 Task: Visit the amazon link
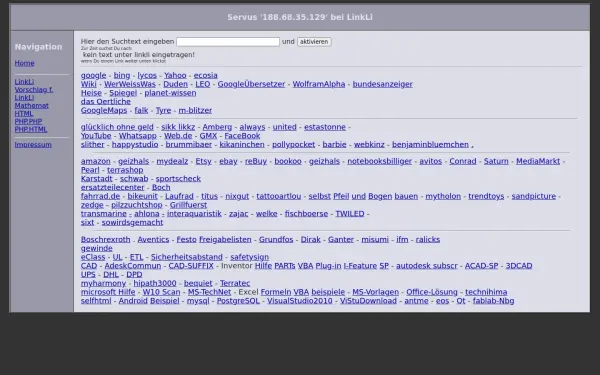pos(96,161)
